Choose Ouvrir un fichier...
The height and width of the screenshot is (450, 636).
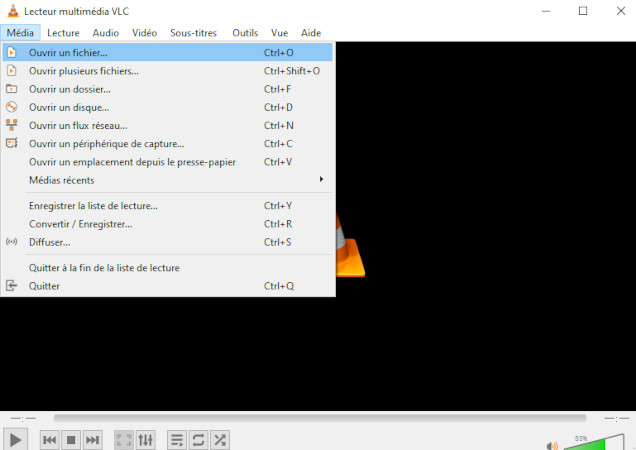[168, 53]
